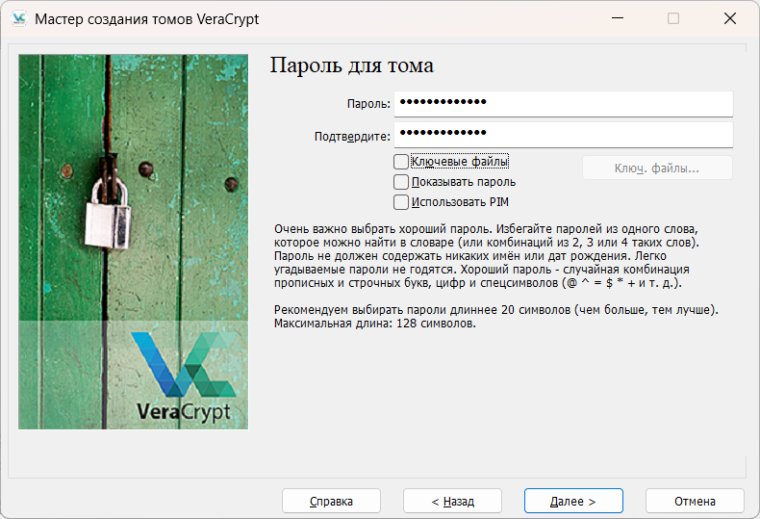Go back with the < Назад button
The image size is (760, 519).
click(452, 501)
